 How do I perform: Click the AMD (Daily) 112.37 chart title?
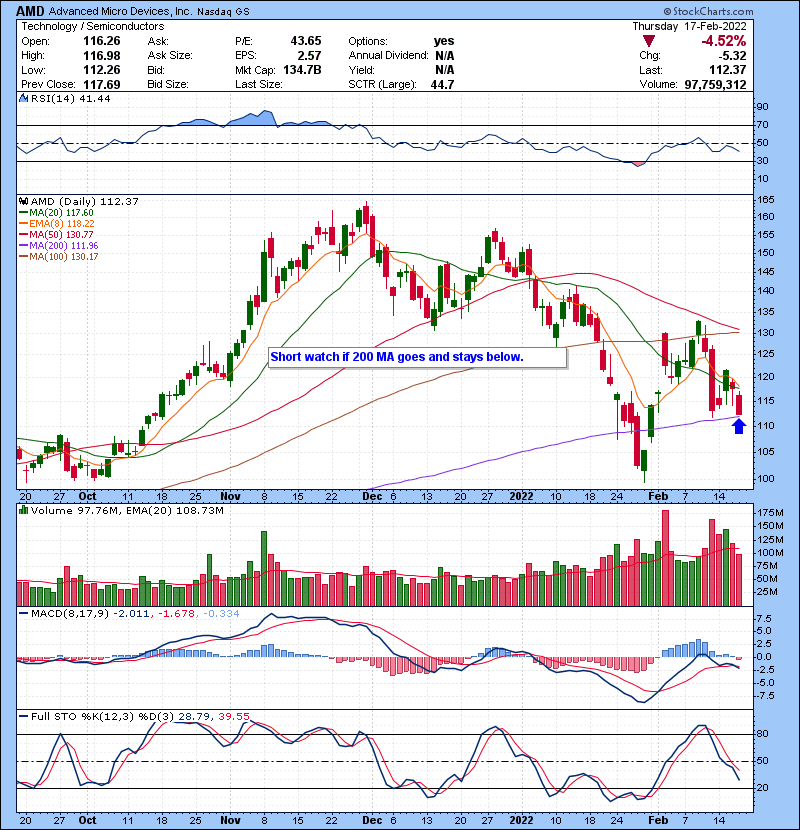click(x=85, y=201)
